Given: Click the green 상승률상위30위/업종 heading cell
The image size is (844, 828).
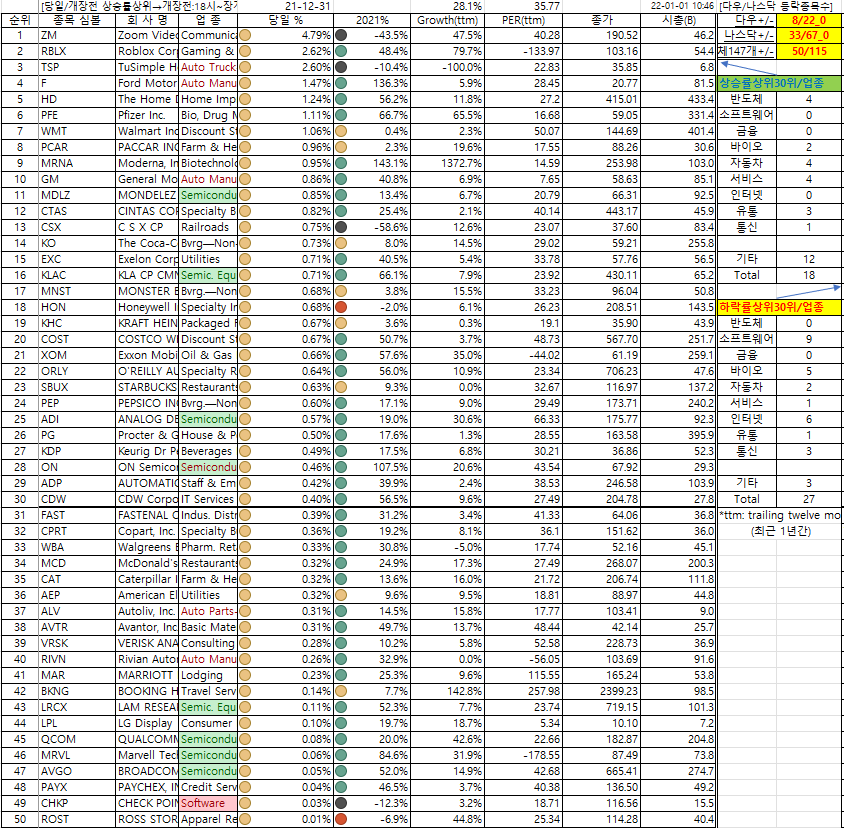Looking at the screenshot, I should tap(779, 83).
